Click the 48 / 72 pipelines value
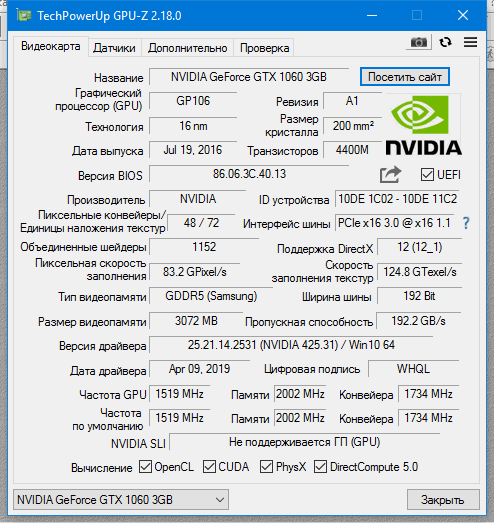Viewport: 494px width, 523px height. tap(201, 223)
